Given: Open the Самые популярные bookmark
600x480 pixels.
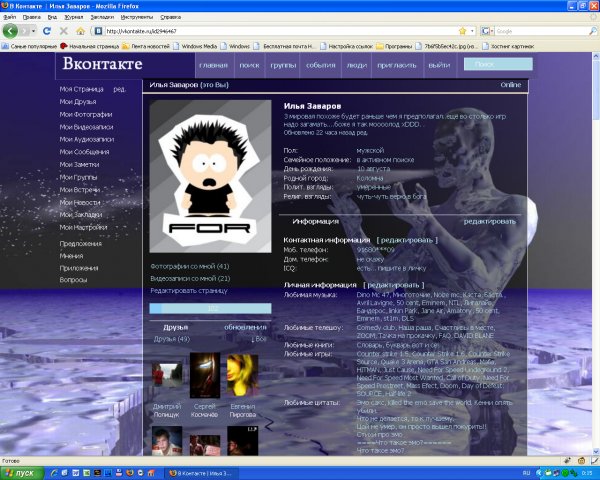Looking at the screenshot, I should 29,46.
